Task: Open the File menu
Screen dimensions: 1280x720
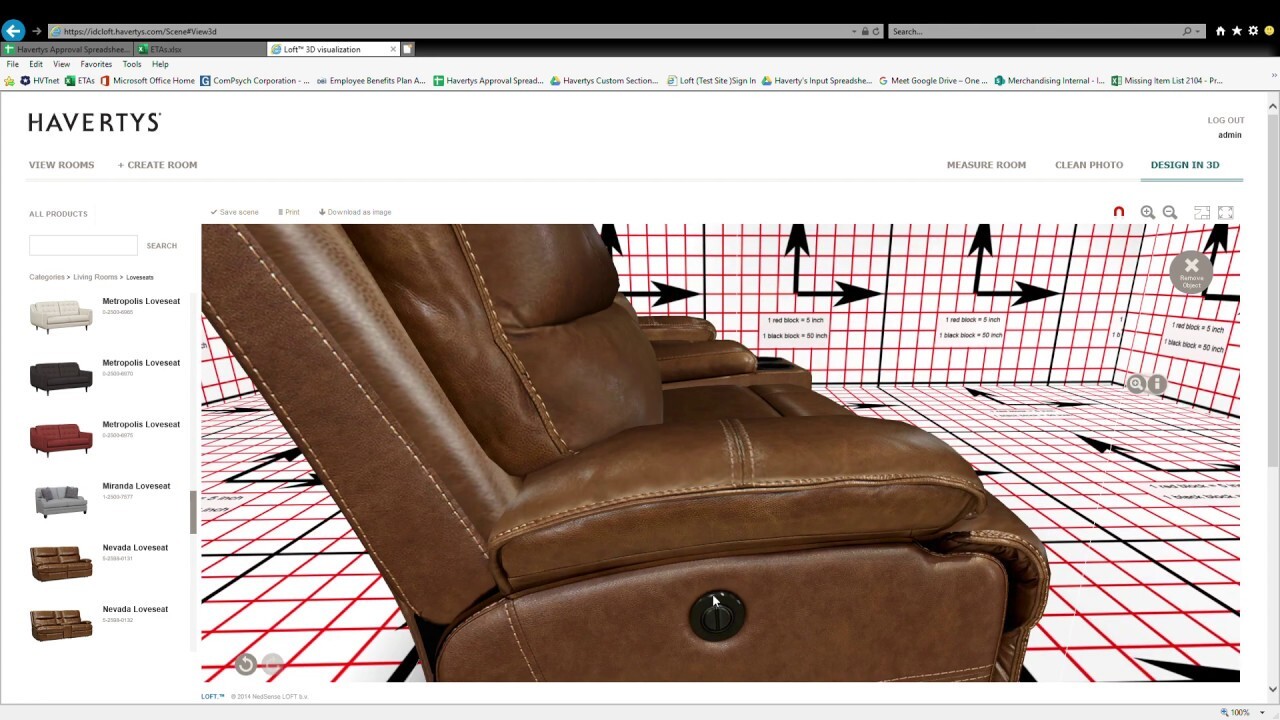Action: (13, 64)
